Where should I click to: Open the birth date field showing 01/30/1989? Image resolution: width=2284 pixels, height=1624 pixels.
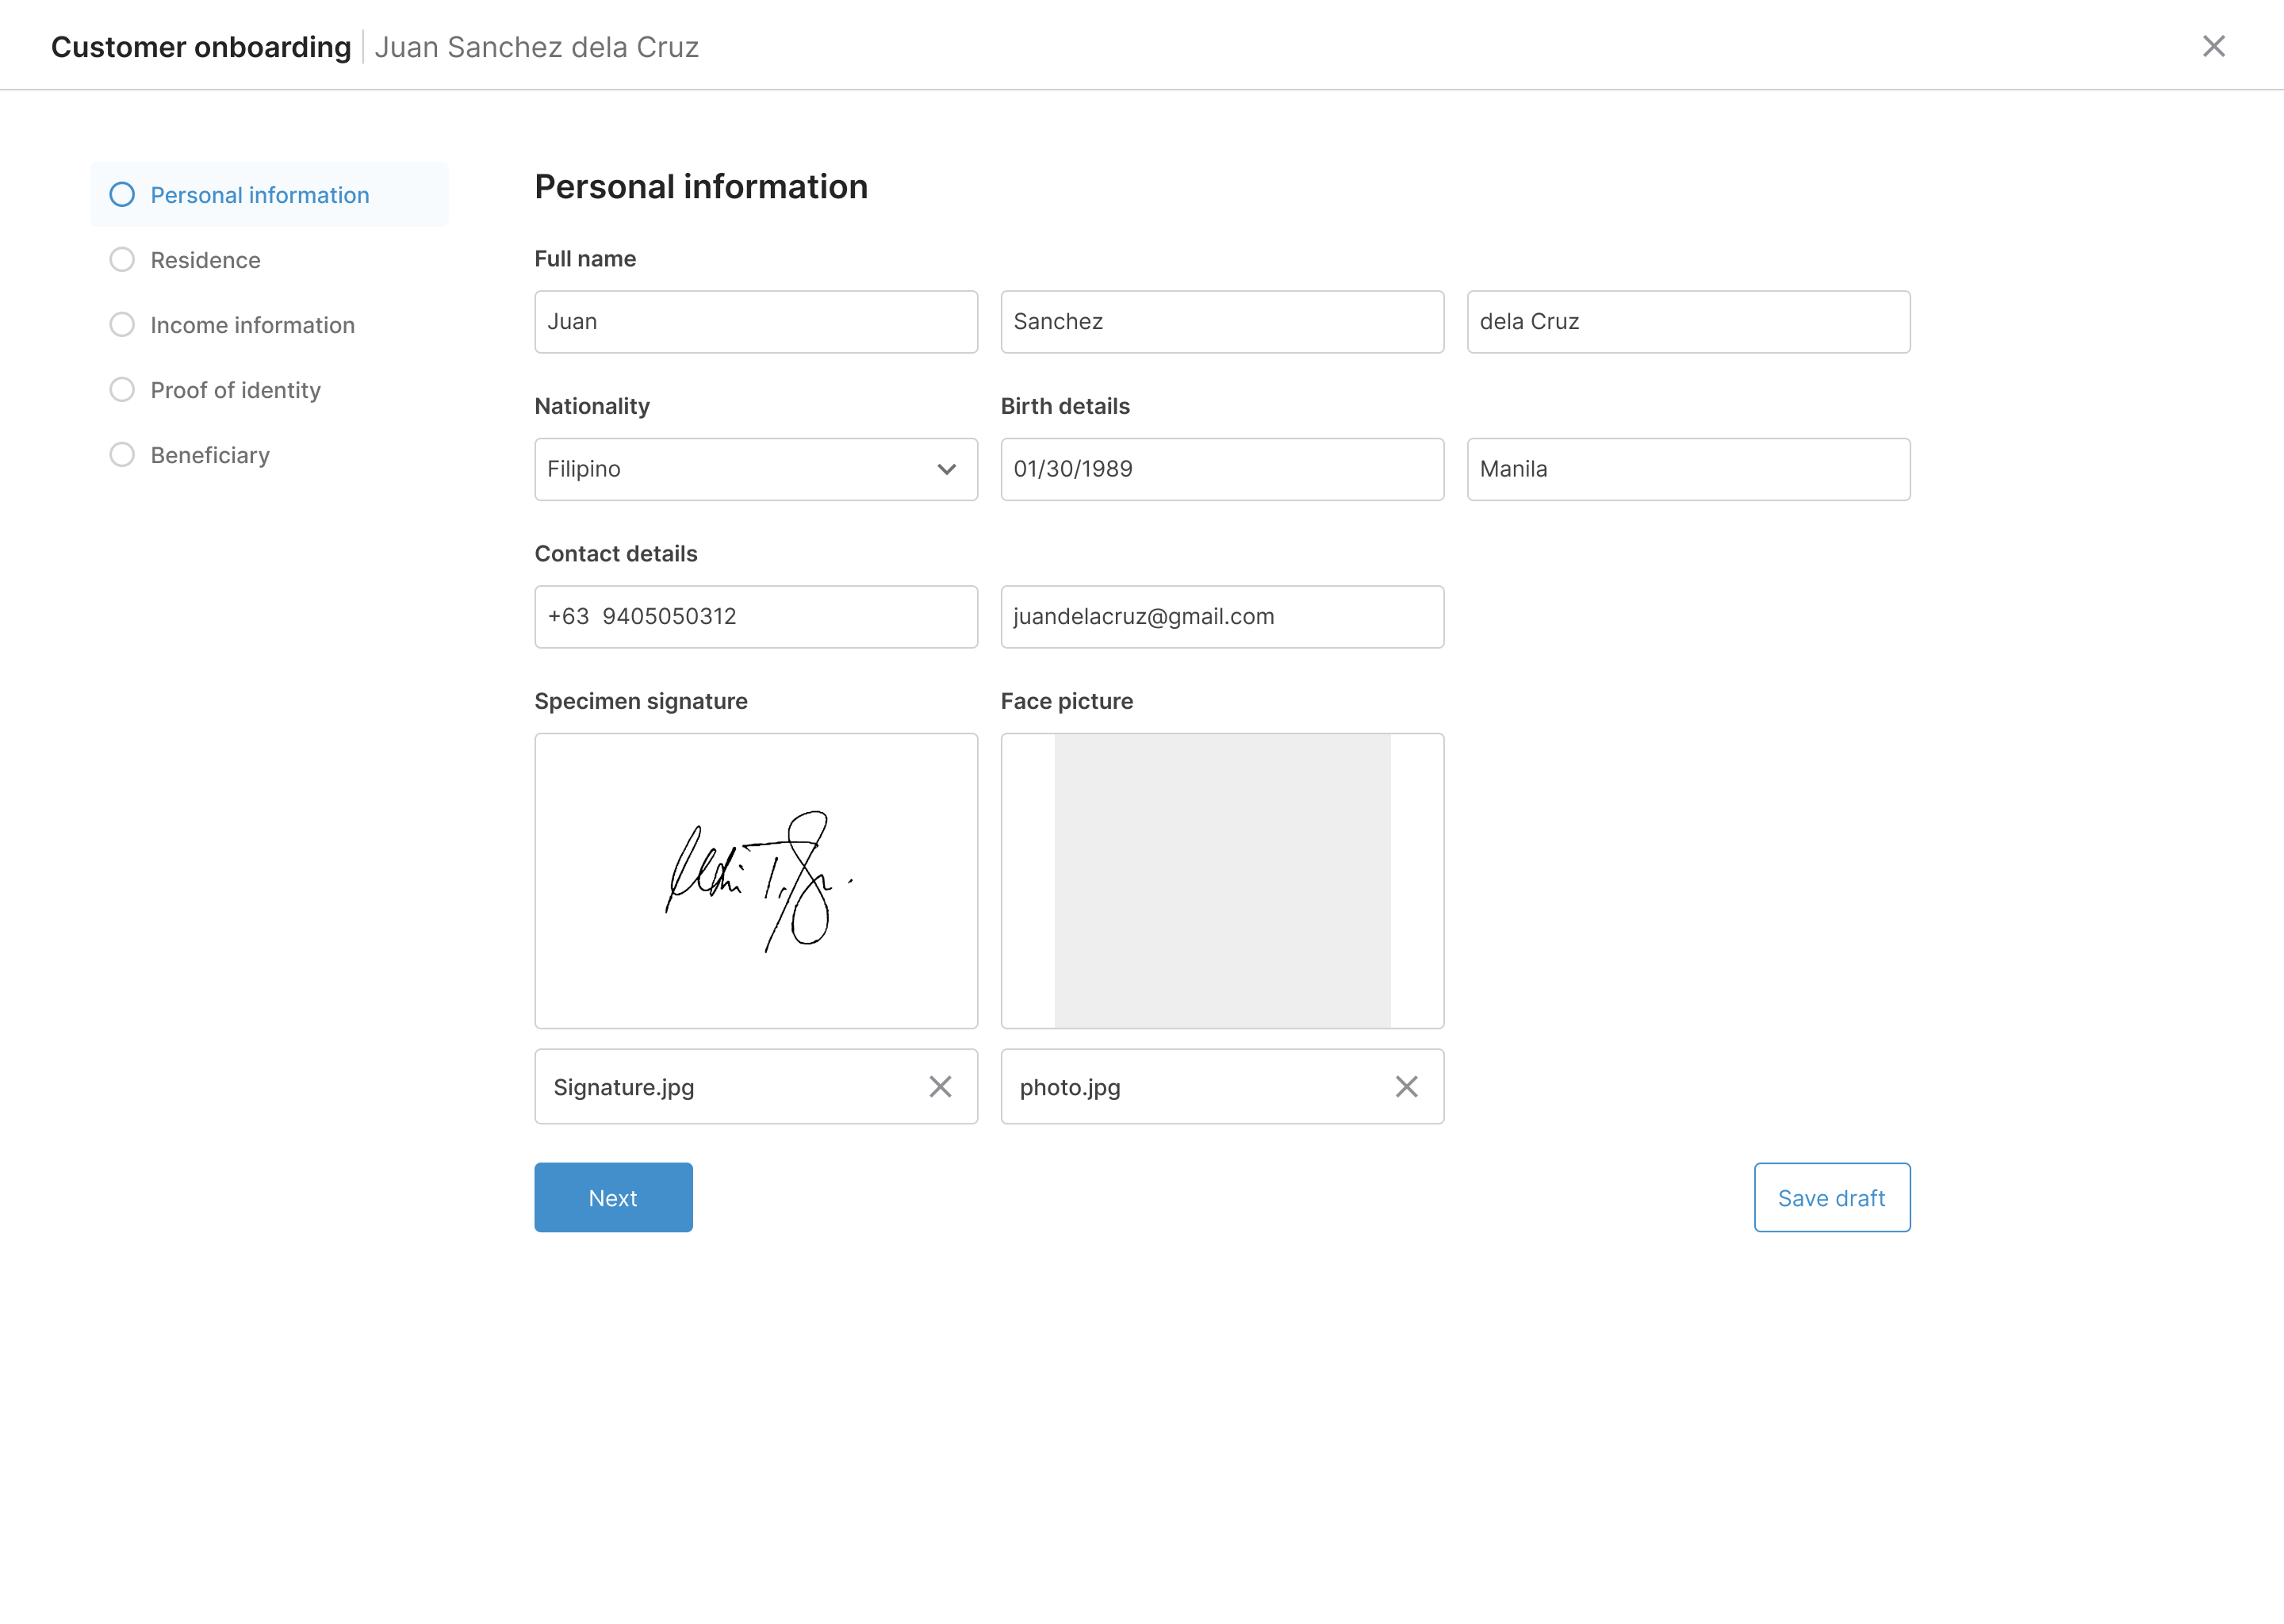tap(1221, 469)
